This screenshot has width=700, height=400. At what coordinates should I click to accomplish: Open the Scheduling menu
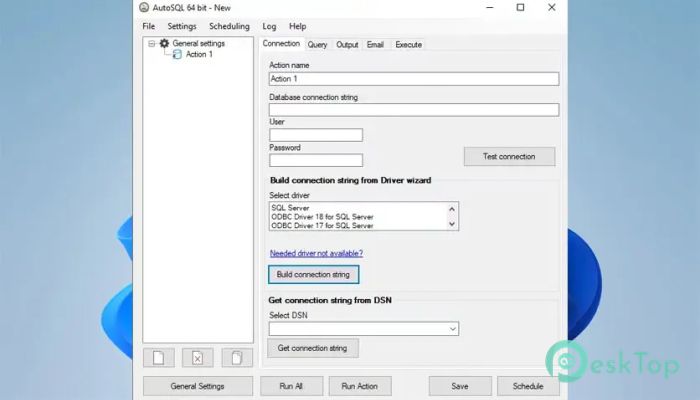[229, 26]
